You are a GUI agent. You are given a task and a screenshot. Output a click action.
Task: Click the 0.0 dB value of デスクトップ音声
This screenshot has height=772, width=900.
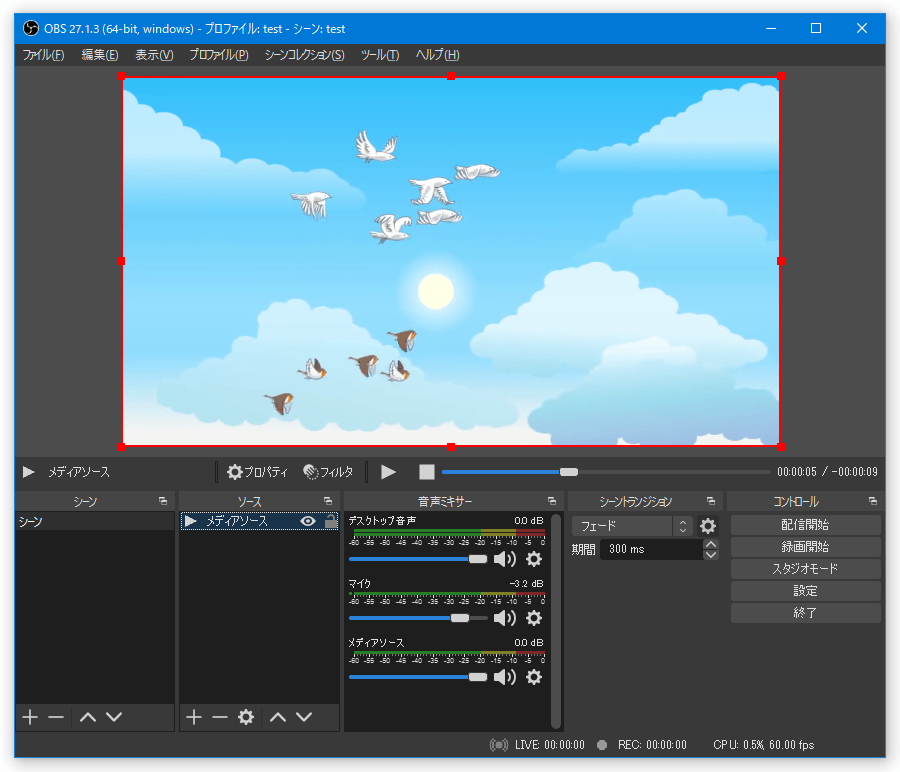[x=529, y=521]
